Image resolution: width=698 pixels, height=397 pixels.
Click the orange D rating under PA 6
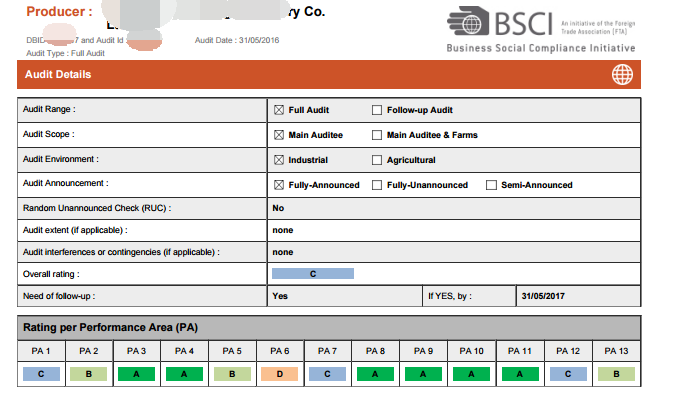[280, 374]
